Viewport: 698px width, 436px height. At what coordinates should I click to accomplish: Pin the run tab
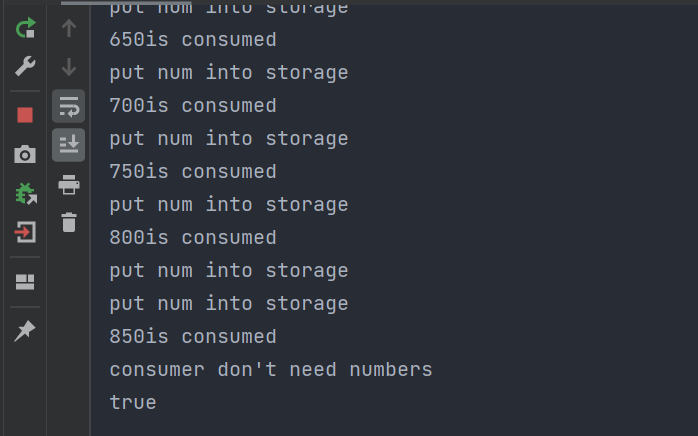coord(25,331)
